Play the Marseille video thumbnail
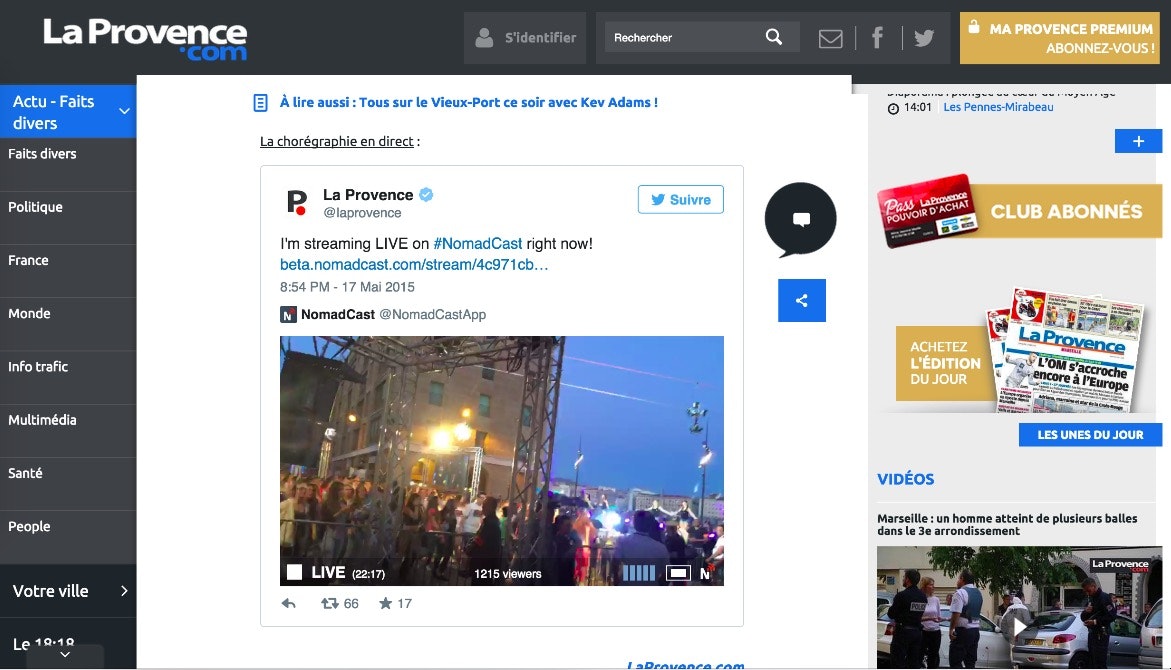The image size is (1171, 670). tap(1019, 607)
